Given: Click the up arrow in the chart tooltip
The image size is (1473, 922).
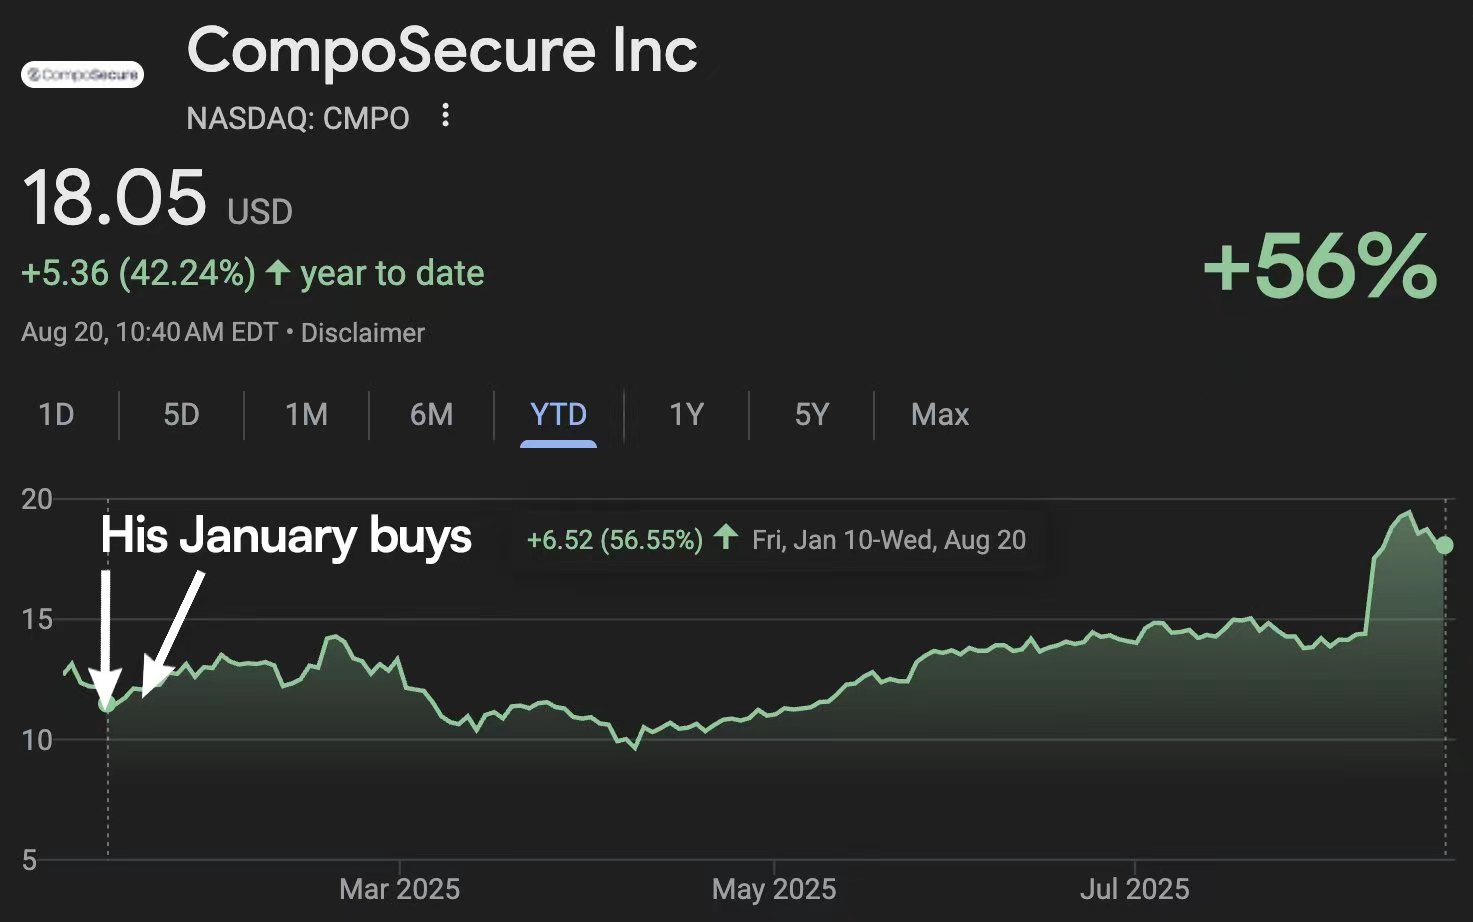Looking at the screenshot, I should tap(726, 538).
